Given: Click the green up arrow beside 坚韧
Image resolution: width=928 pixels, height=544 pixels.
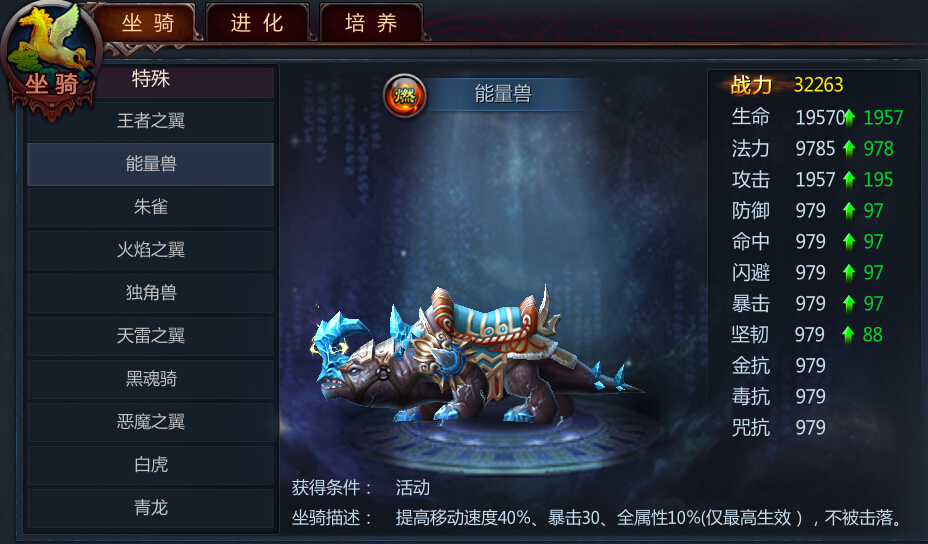Looking at the screenshot, I should (848, 334).
